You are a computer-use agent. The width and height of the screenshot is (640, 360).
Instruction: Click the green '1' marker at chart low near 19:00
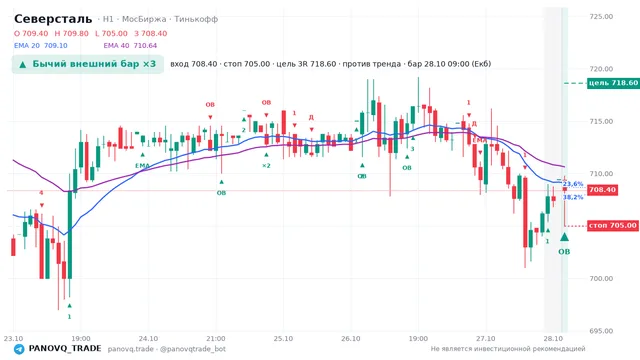coord(69,317)
